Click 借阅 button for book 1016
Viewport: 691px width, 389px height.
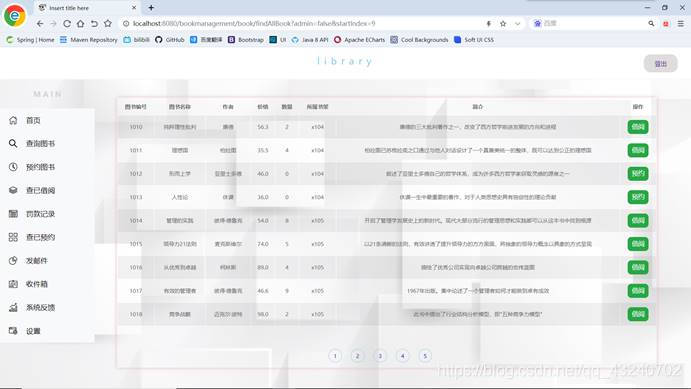click(x=638, y=267)
